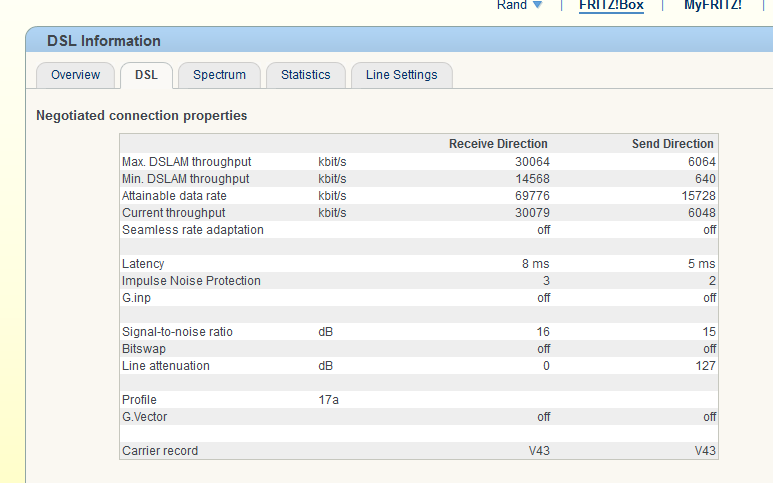Open the Line Settings tab
773x483 pixels.
pyautogui.click(x=401, y=75)
